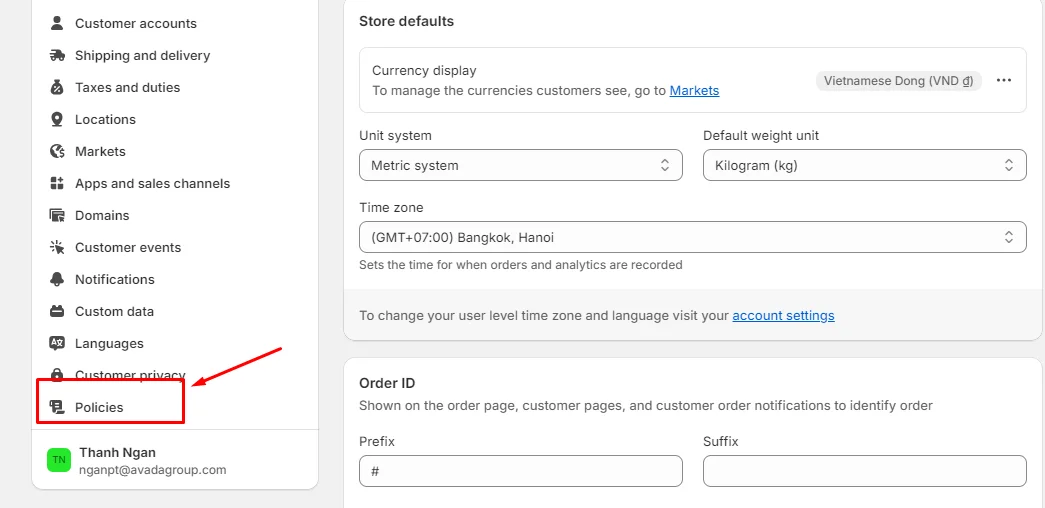Click the Notifications bell icon
This screenshot has height=508, width=1045.
click(x=57, y=279)
